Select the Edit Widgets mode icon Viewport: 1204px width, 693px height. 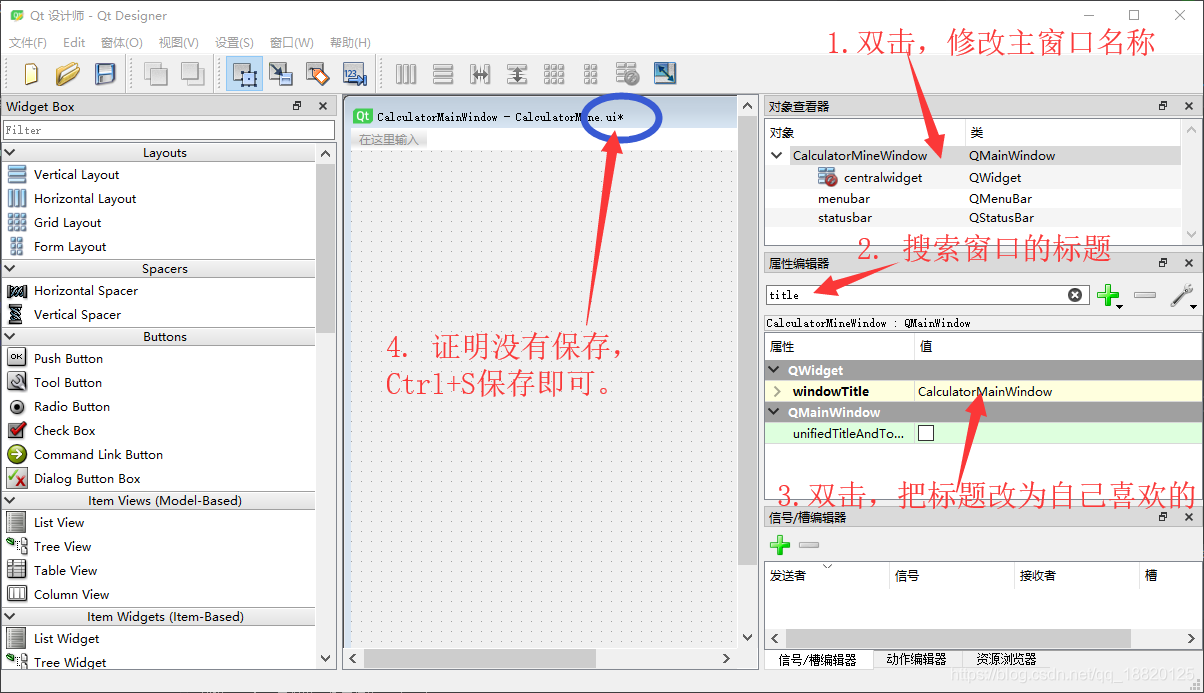tap(244, 73)
